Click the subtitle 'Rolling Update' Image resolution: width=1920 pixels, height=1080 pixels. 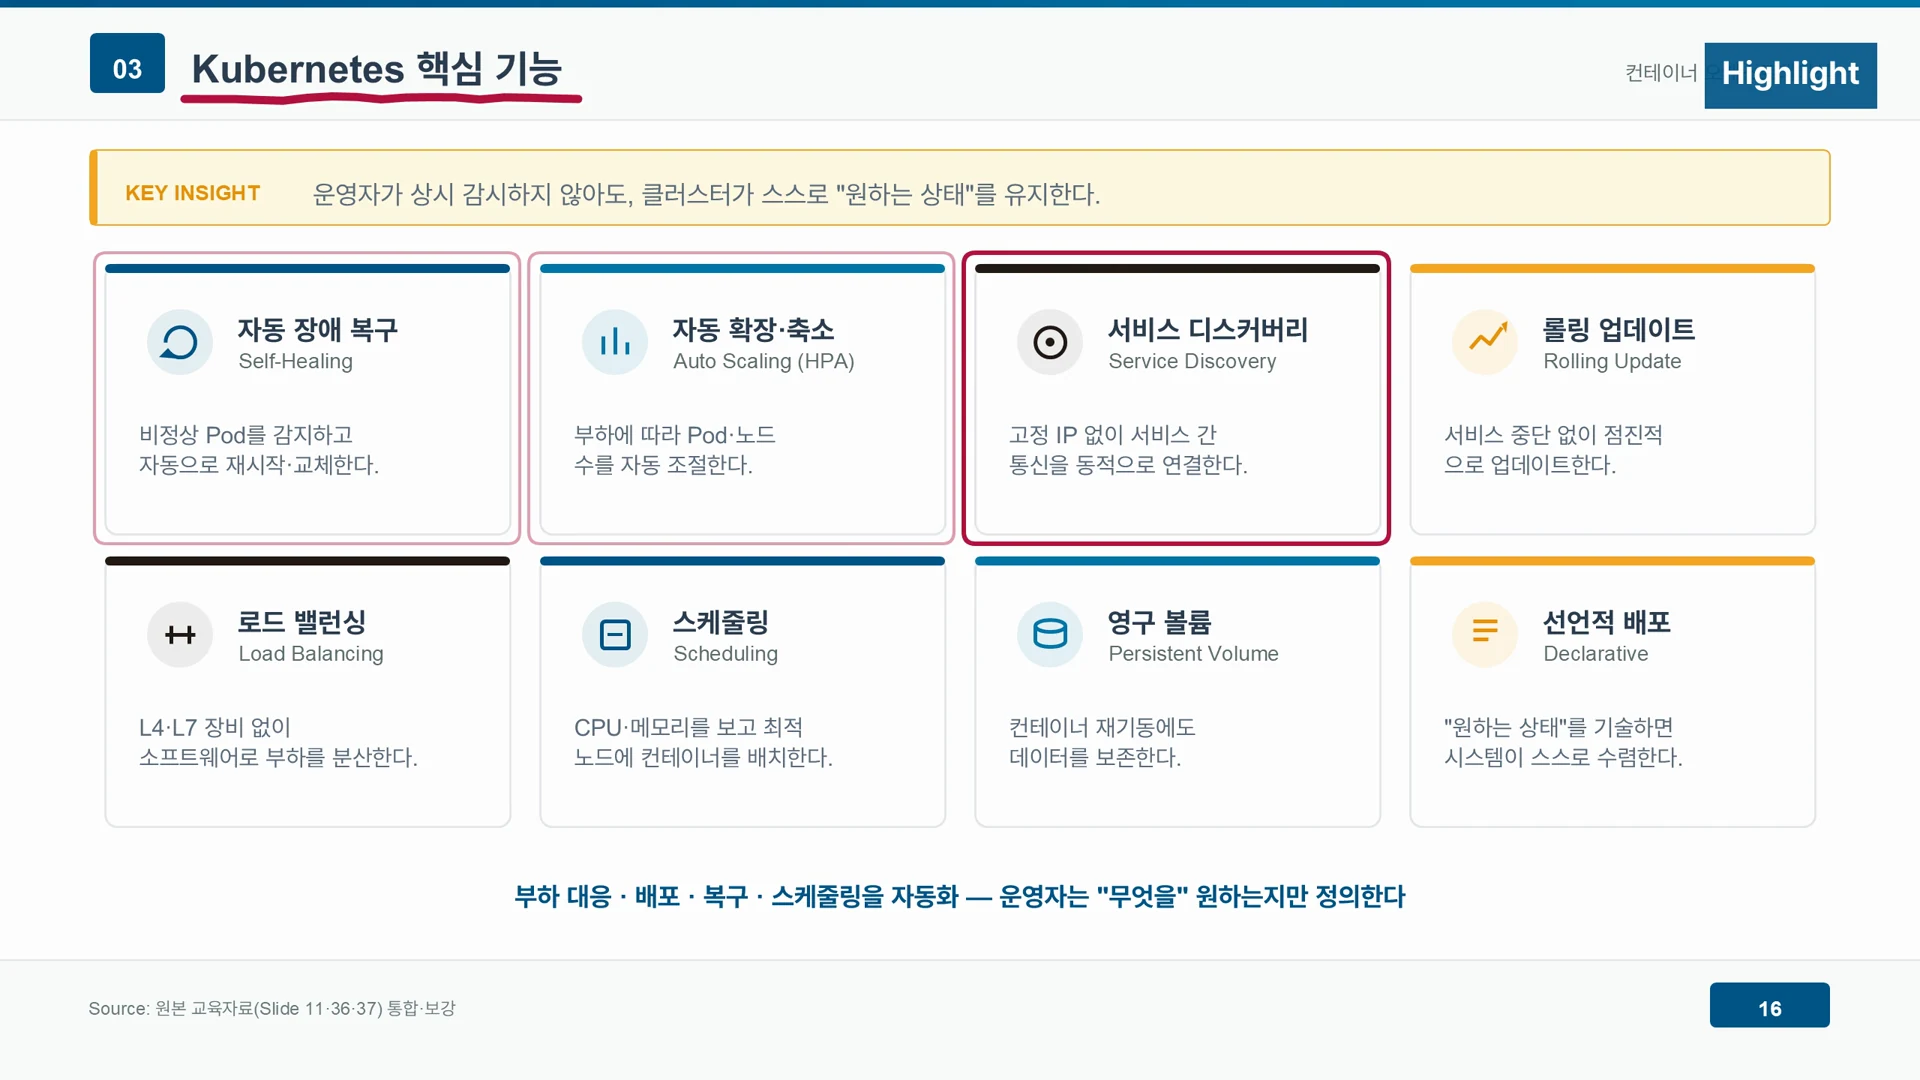1612,361
